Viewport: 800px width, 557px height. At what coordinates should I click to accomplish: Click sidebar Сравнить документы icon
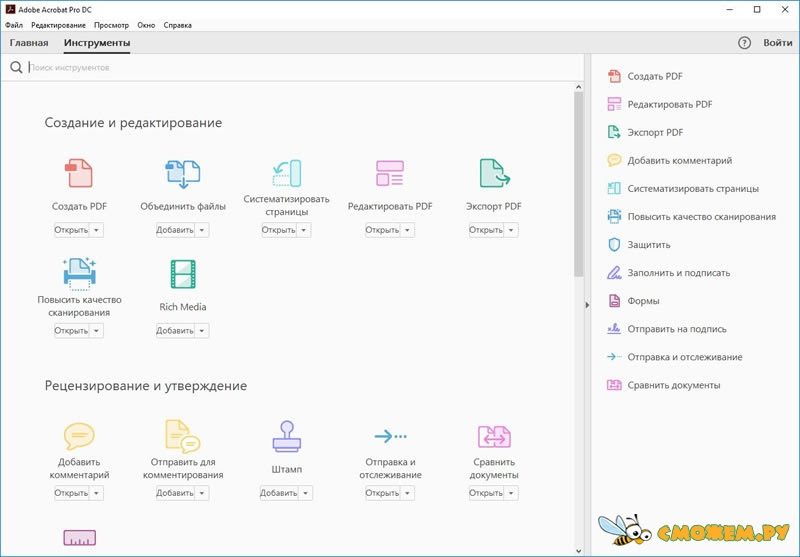[x=614, y=385]
